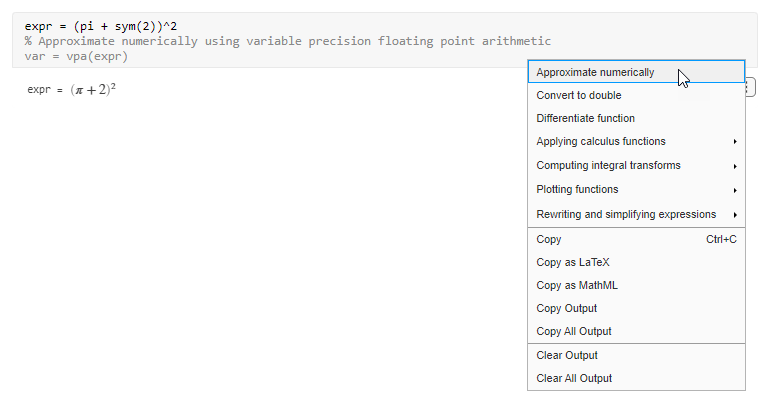Screen dimensions: 768x404
Task: Select Approximate numerically from context menu
Action: pyautogui.click(x=596, y=72)
